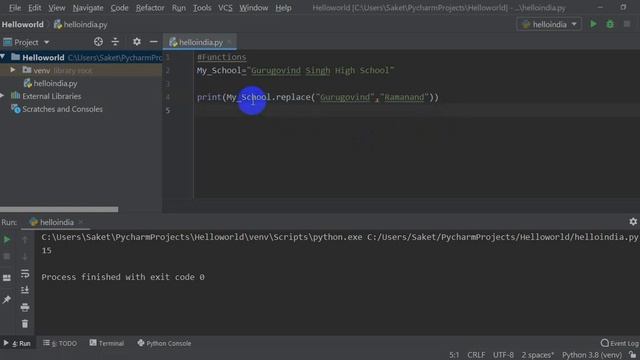Open the View menu
The height and width of the screenshot is (360, 640).
tap(57, 8)
